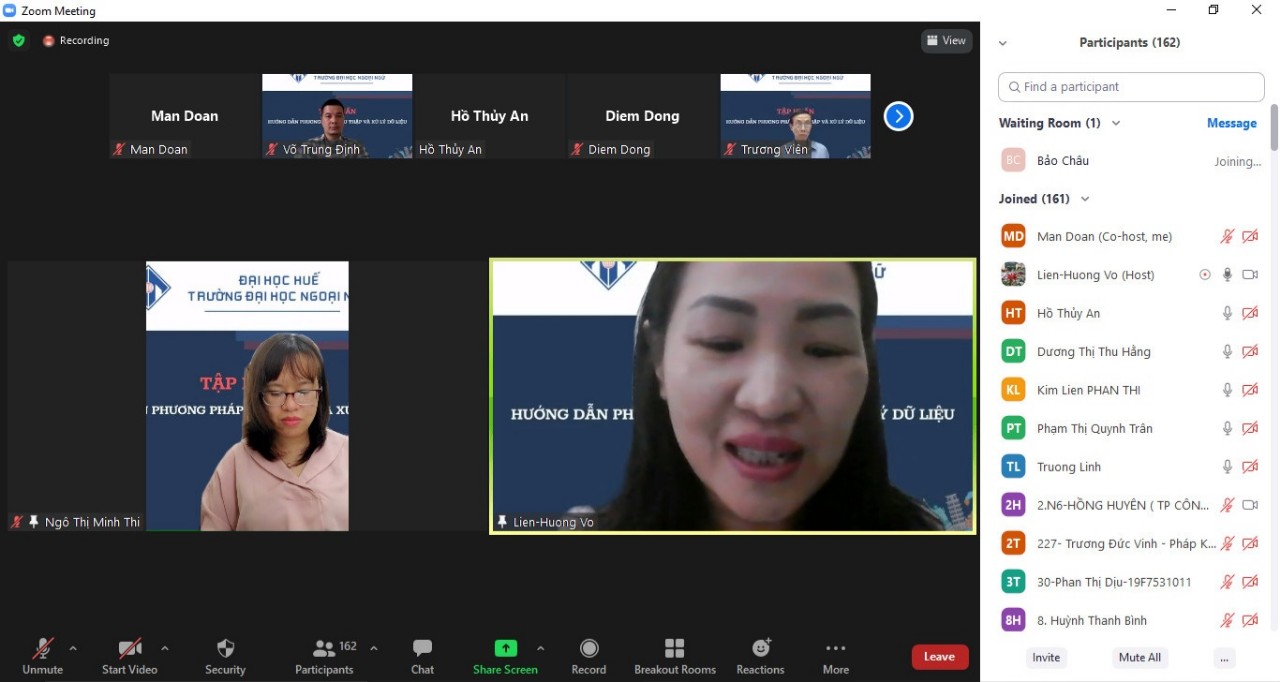
Task: Collapse the Joined (161) list
Action: point(1085,199)
